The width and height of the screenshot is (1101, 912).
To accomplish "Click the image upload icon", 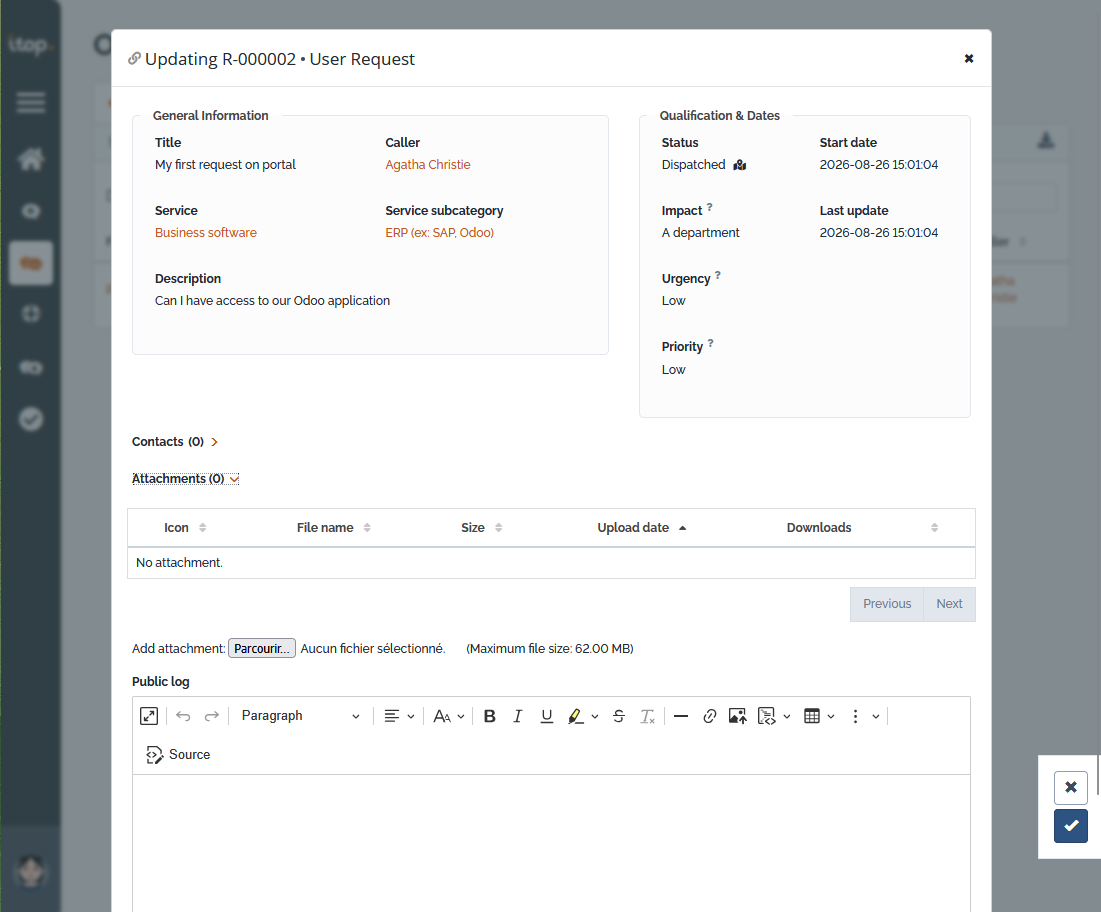I will [737, 716].
